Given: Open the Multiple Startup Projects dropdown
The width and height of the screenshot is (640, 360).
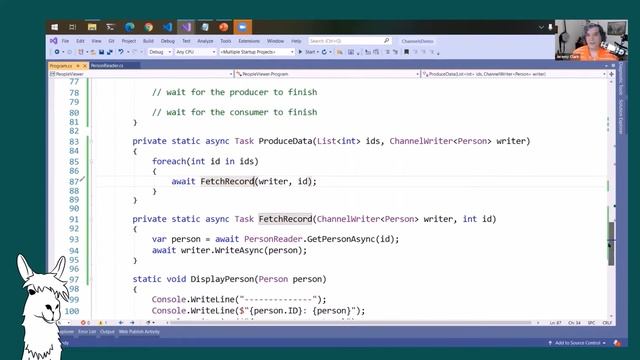Looking at the screenshot, I should (x=257, y=52).
